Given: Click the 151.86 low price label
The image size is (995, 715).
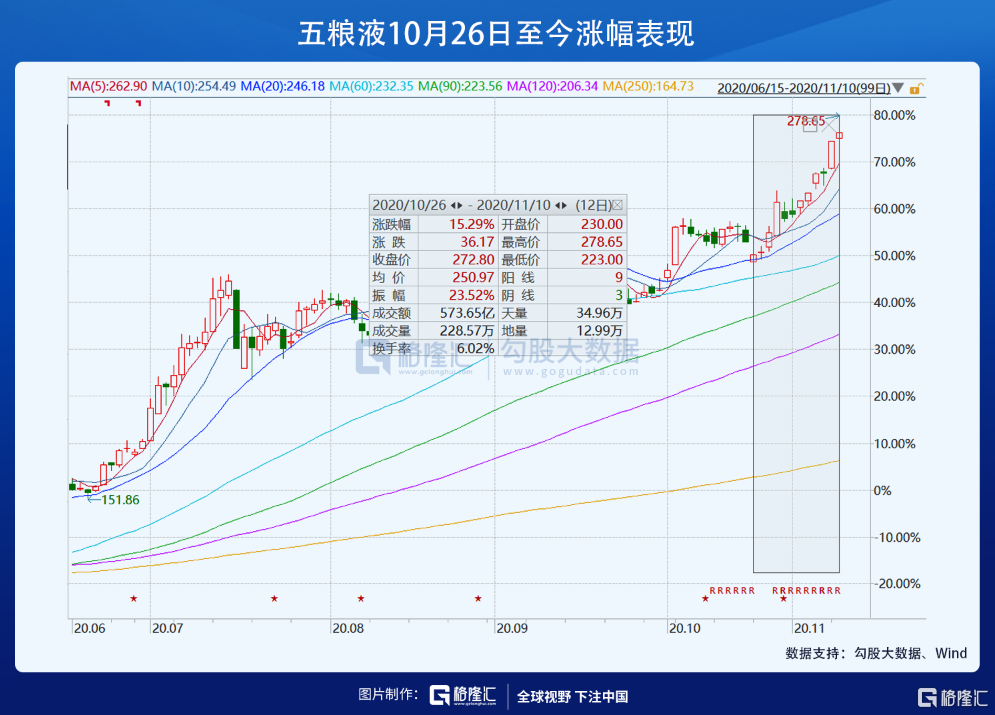Looking at the screenshot, I should point(118,500).
